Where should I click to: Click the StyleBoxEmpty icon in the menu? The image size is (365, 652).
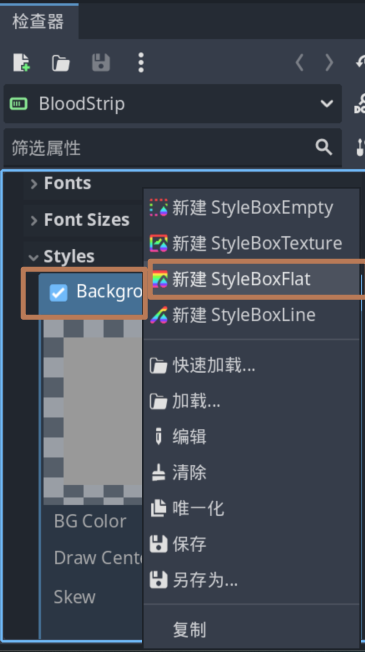tap(158, 207)
